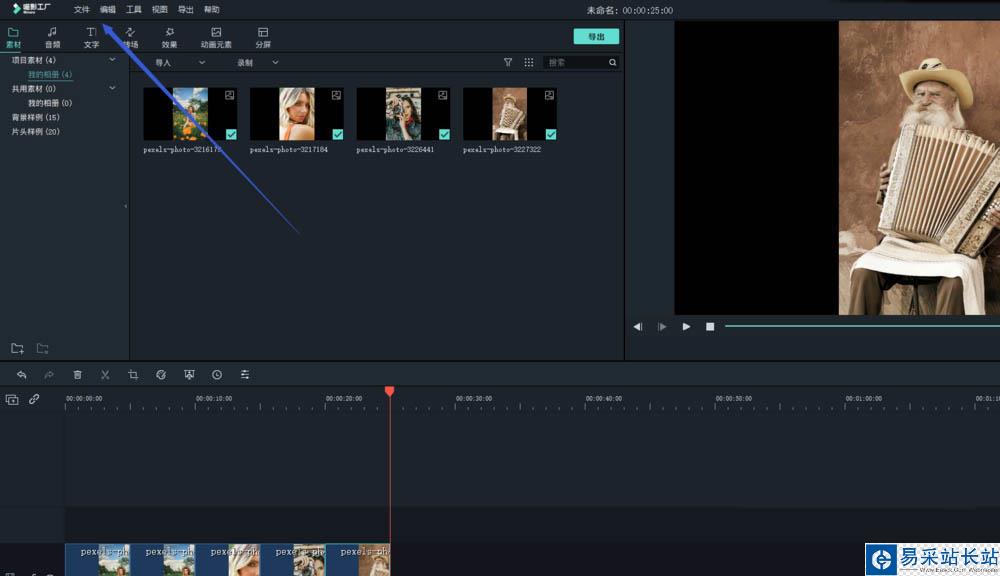Click the green screen portrait icon
1000x576 pixels.
[189, 375]
